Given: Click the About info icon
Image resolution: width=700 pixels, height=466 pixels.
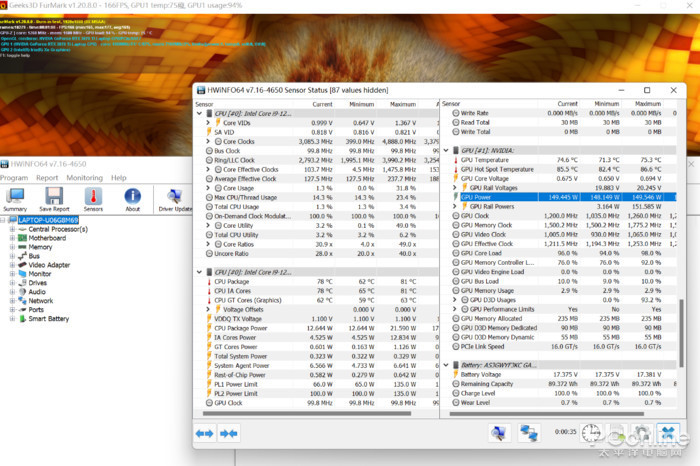Looking at the screenshot, I should (132, 196).
